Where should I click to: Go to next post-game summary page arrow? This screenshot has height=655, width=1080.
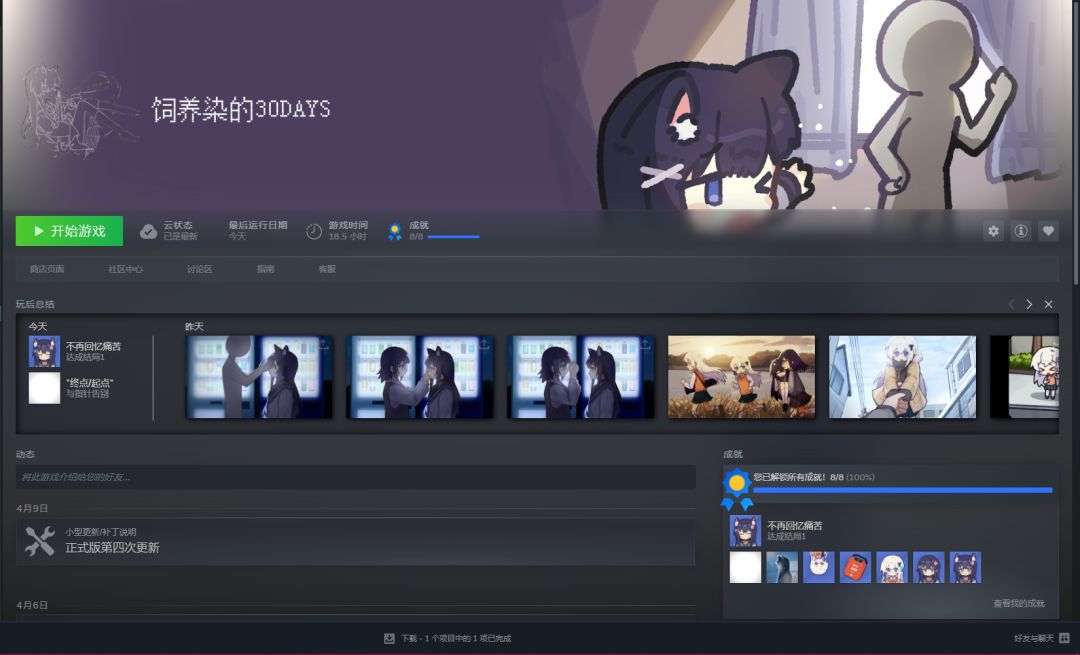1029,304
